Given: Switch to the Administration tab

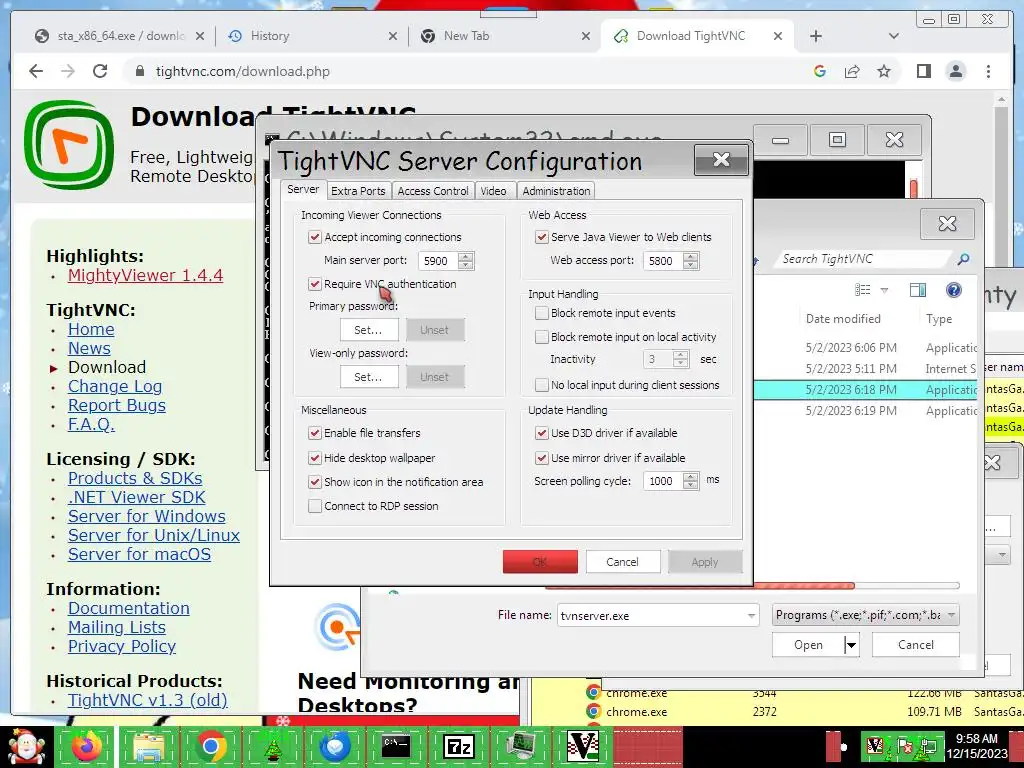Looking at the screenshot, I should pyautogui.click(x=556, y=191).
